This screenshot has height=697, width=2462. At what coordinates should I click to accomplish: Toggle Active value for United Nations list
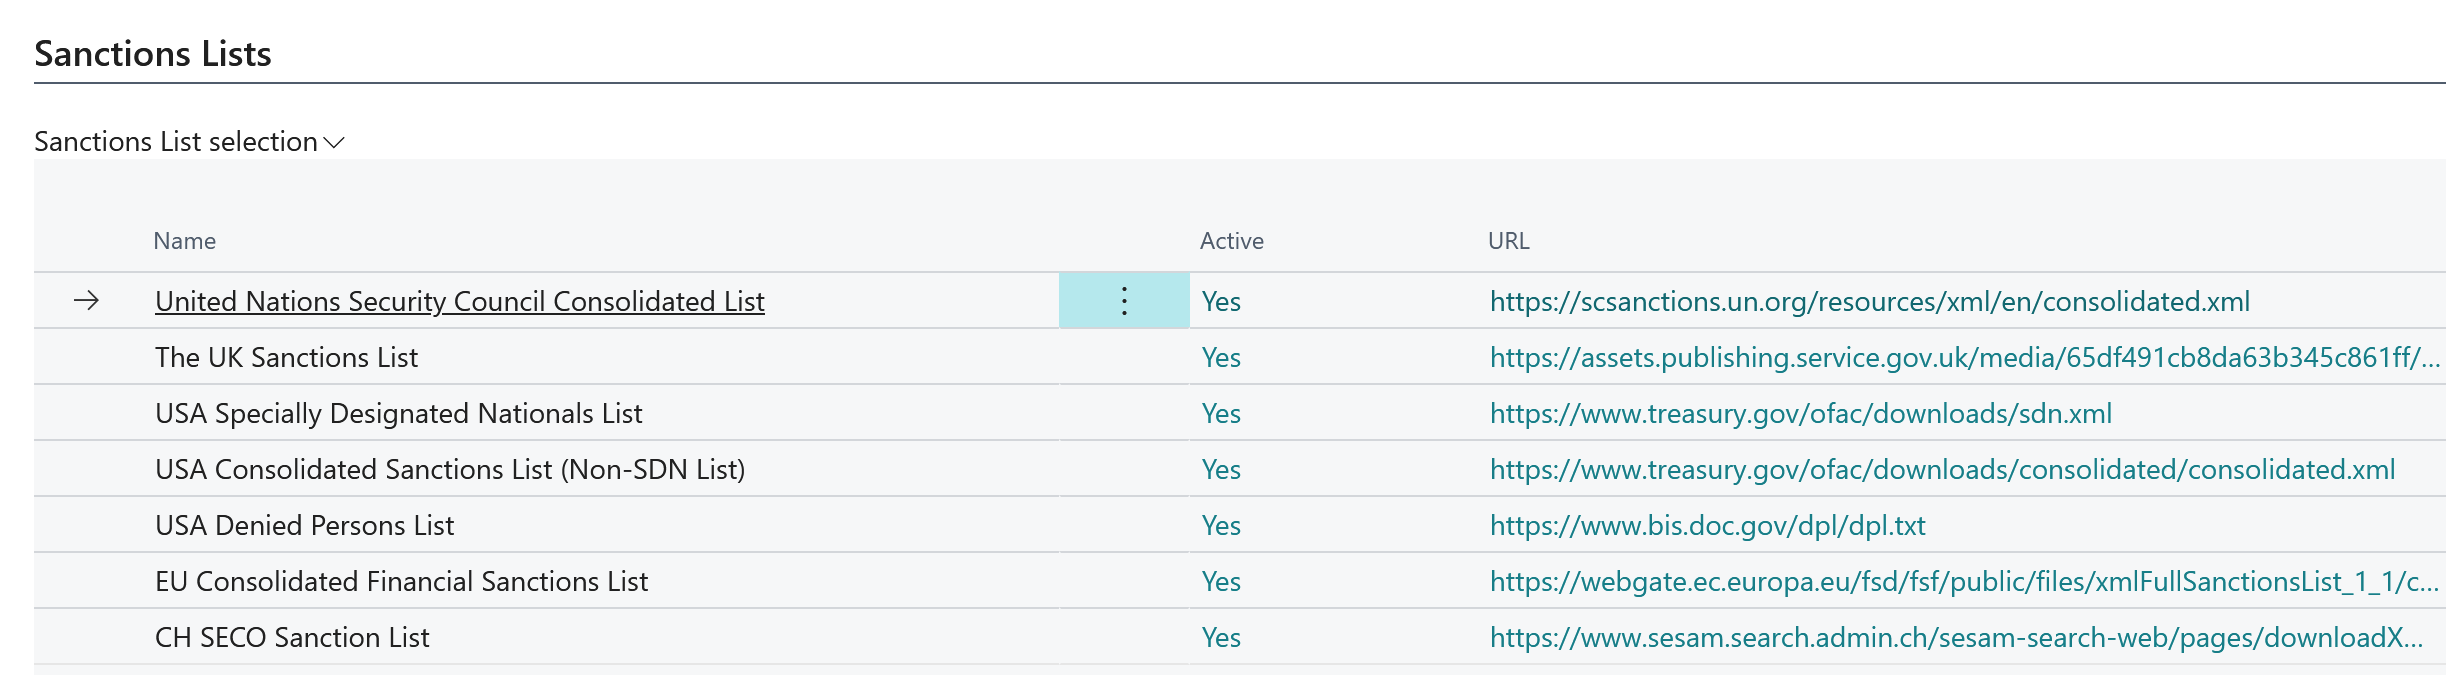(x=1221, y=301)
